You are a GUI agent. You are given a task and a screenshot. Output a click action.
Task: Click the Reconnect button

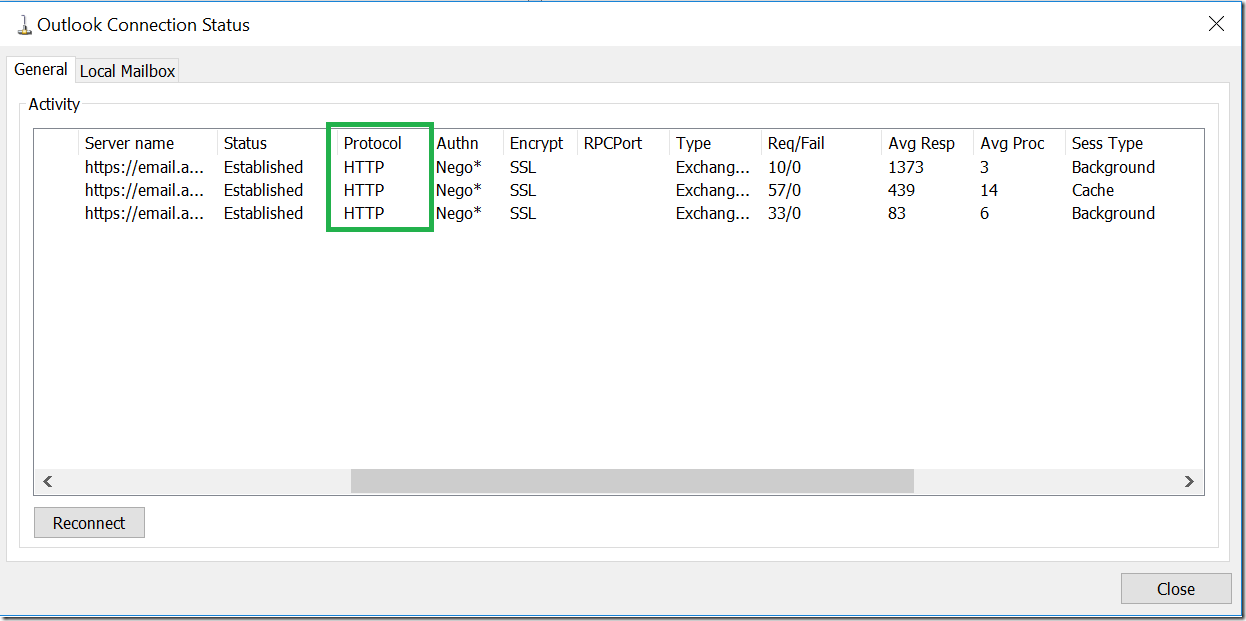click(89, 523)
